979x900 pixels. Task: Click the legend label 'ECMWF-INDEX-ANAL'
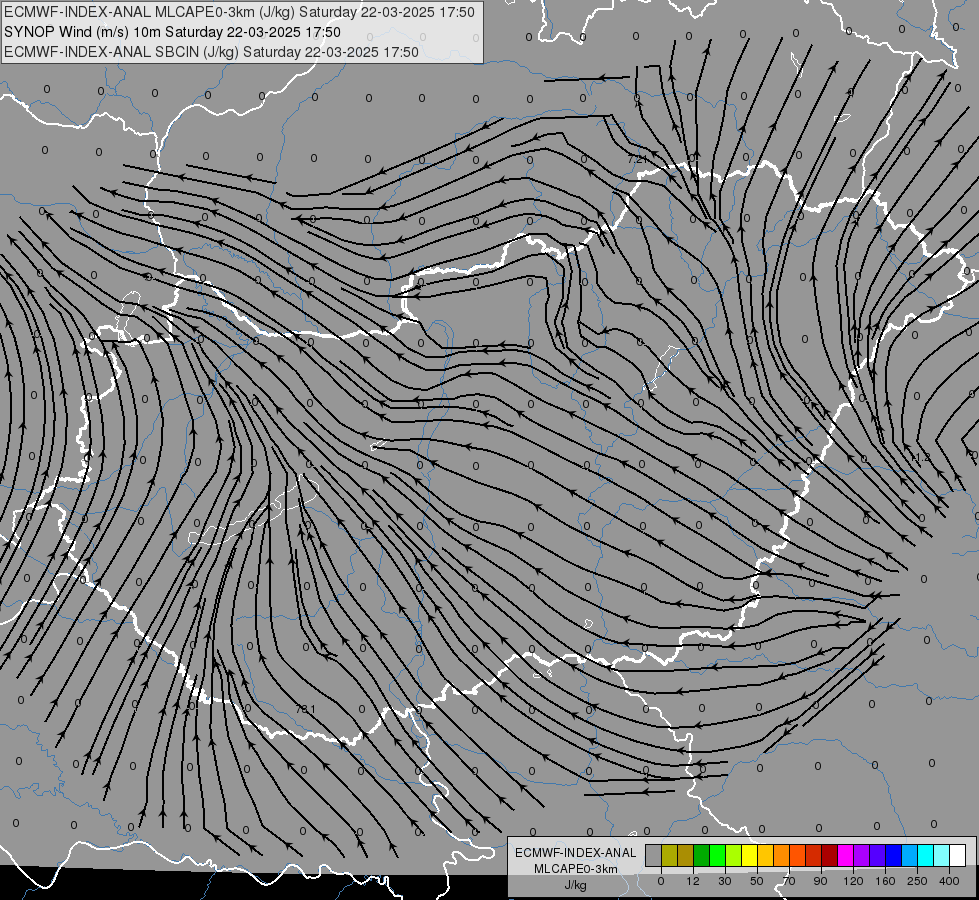pyautogui.click(x=575, y=853)
